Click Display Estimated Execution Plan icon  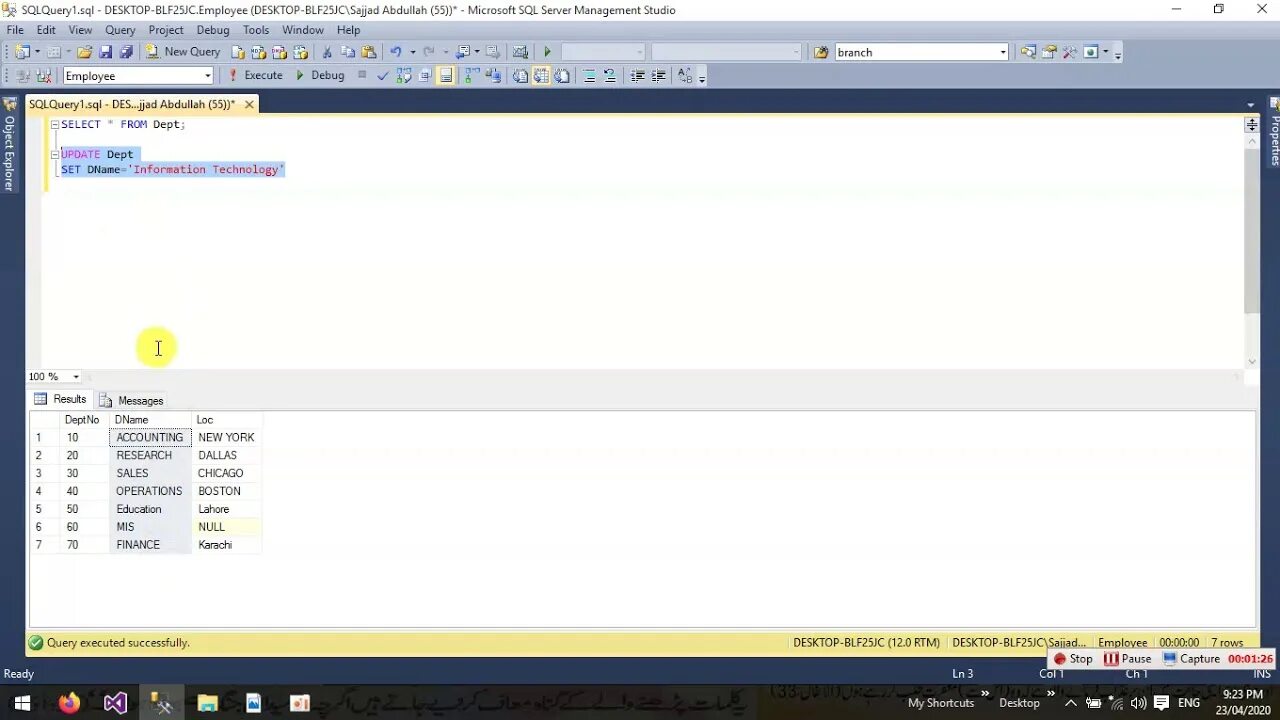coord(403,76)
